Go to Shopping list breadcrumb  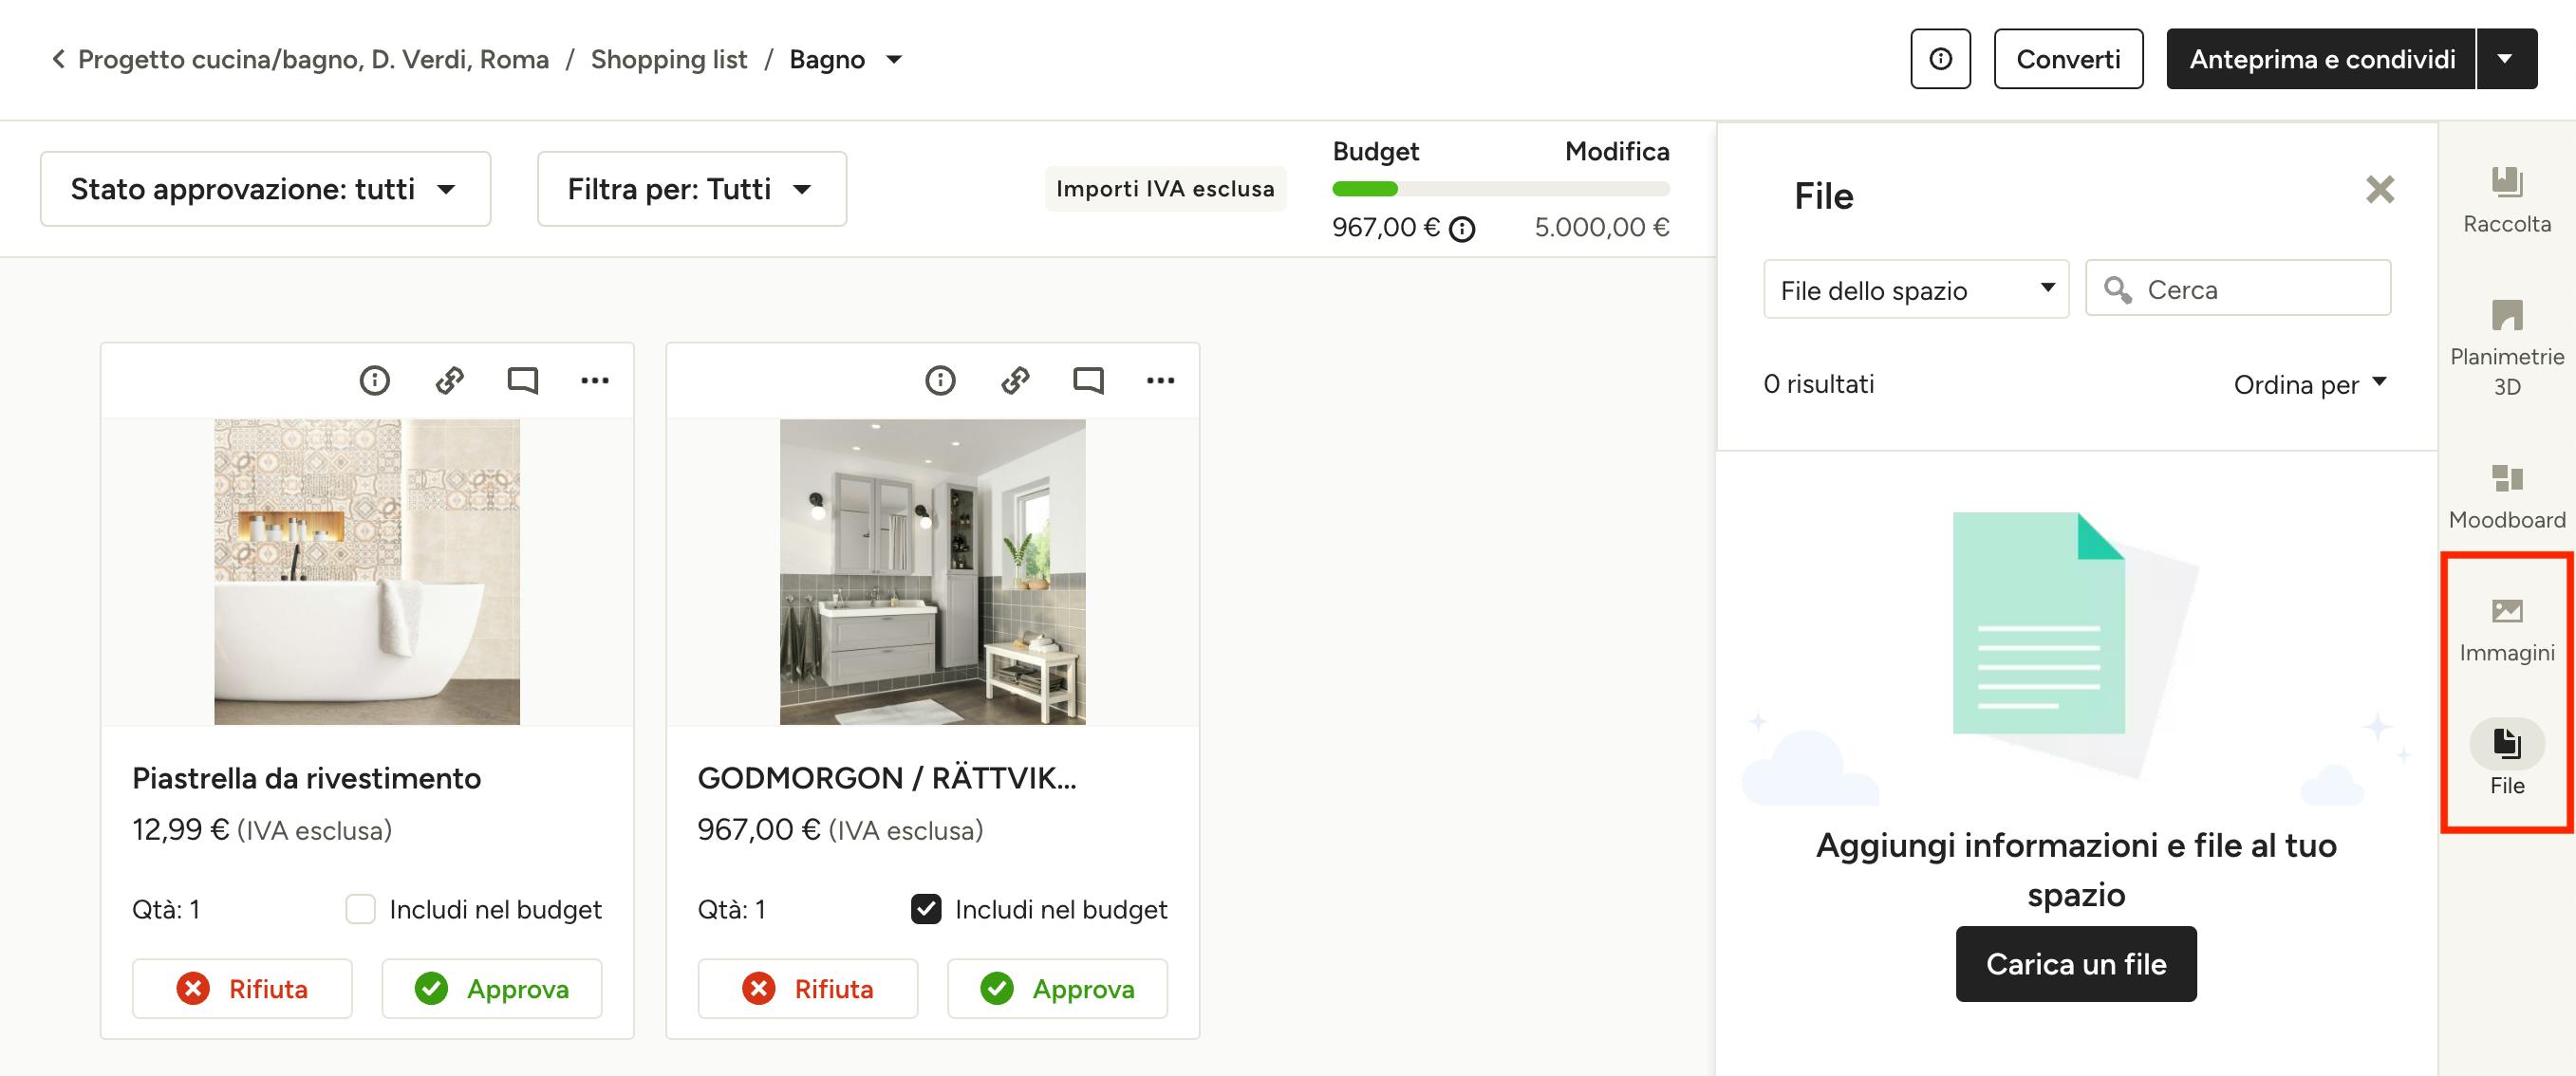pyautogui.click(x=669, y=59)
